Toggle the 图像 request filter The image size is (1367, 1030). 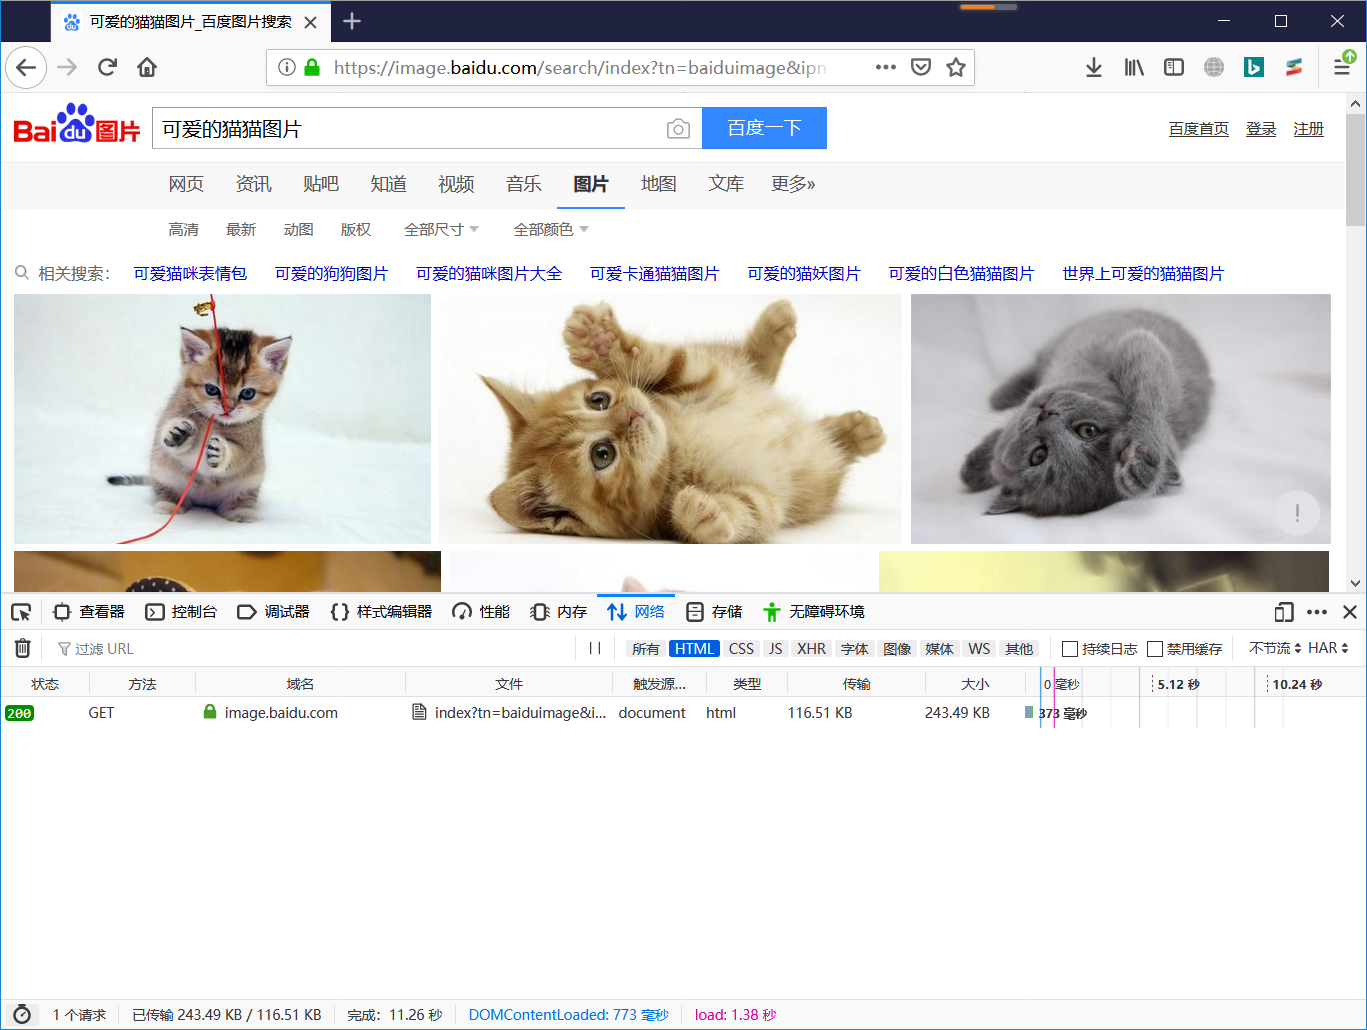click(x=897, y=649)
